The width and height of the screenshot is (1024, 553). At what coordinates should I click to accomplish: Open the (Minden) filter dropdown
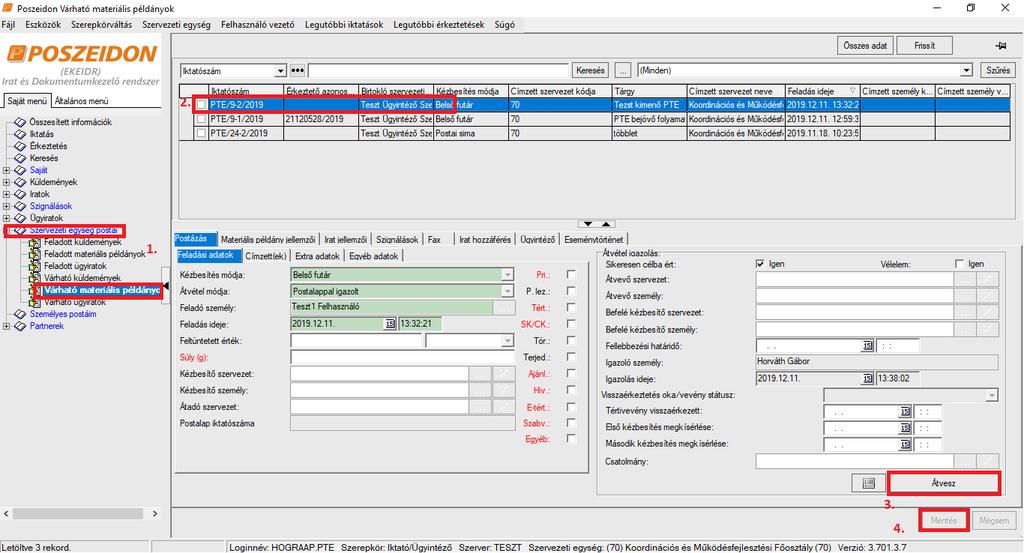[x=967, y=71]
